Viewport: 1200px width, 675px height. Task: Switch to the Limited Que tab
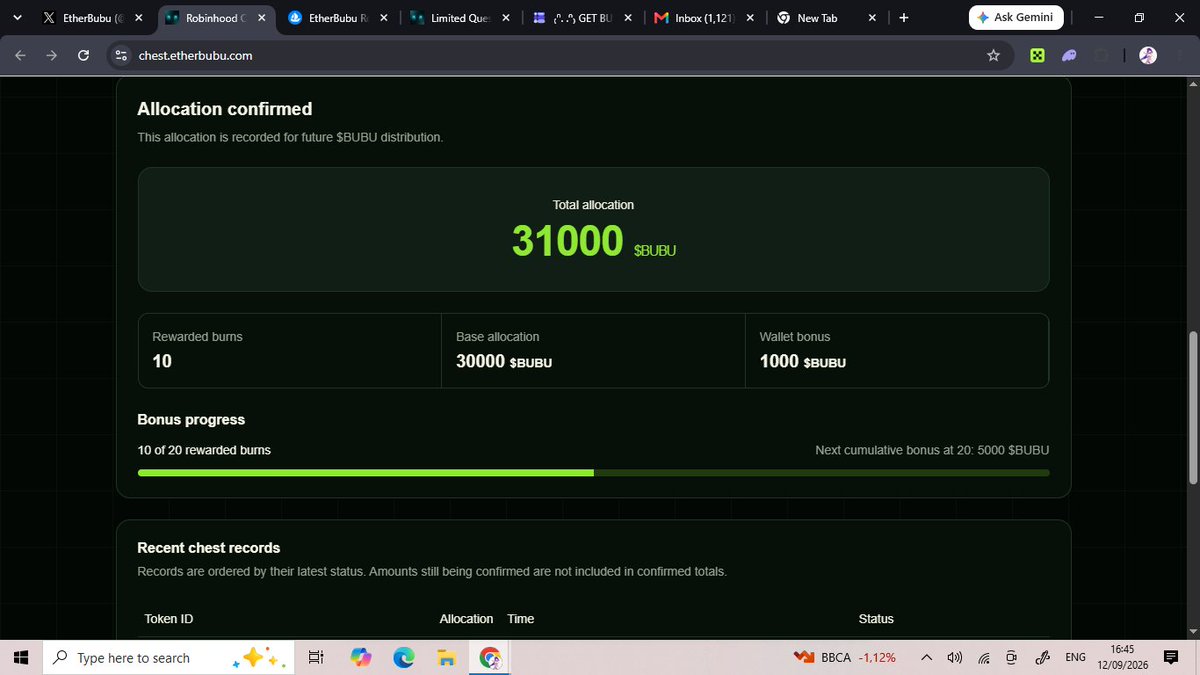pyautogui.click(x=459, y=18)
